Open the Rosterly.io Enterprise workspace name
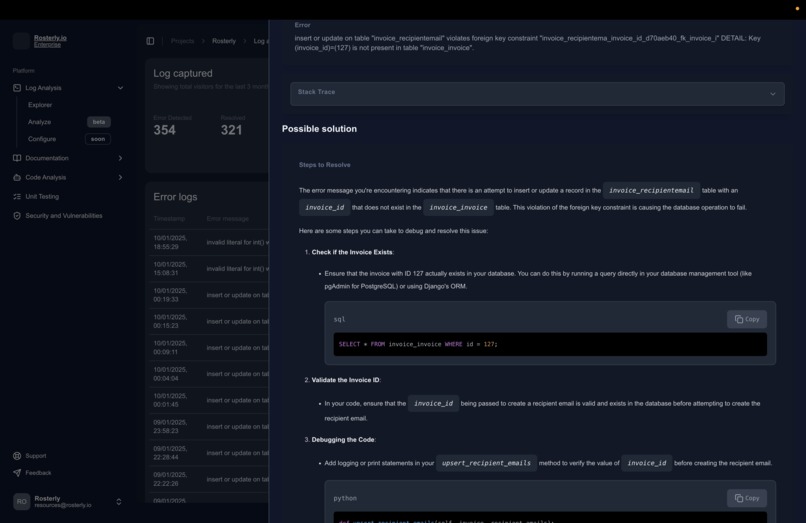The width and height of the screenshot is (806, 523). 50,41
